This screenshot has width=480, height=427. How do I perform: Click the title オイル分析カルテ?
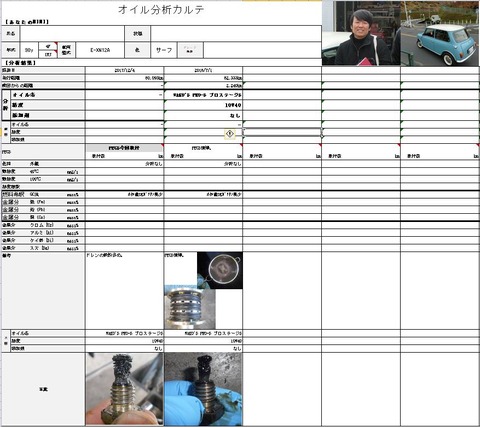tap(161, 10)
